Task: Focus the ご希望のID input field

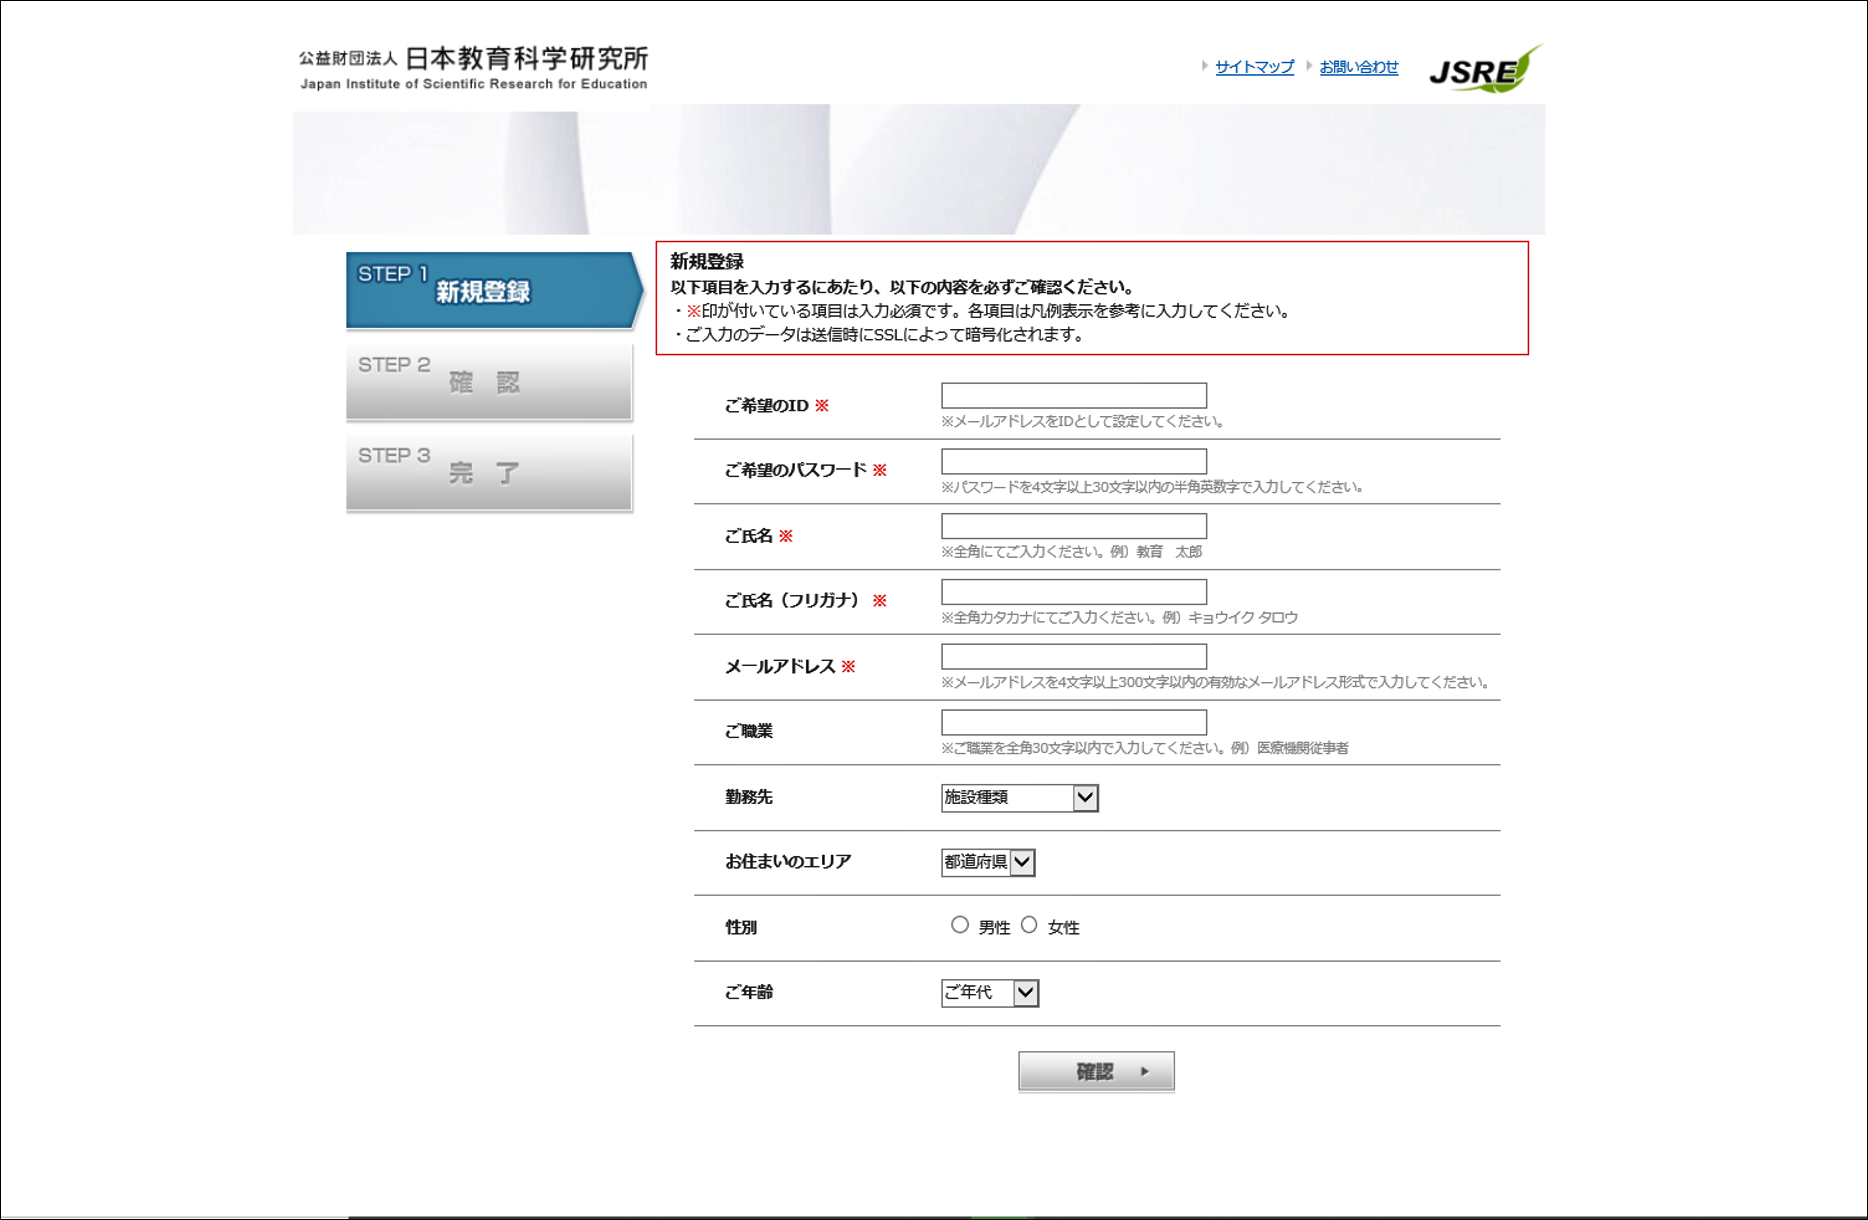Action: (x=1073, y=396)
